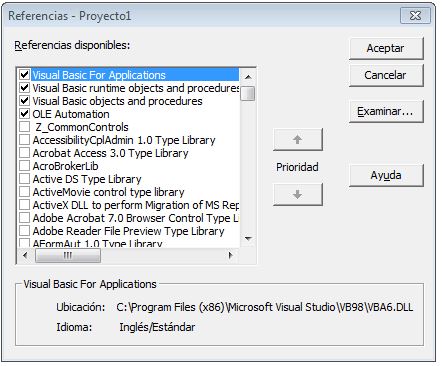Viewport: 442px width, 366px height.
Task: Select 'AccessibilityCplAdmin 1.0 Type Library' text
Action: coord(124,140)
